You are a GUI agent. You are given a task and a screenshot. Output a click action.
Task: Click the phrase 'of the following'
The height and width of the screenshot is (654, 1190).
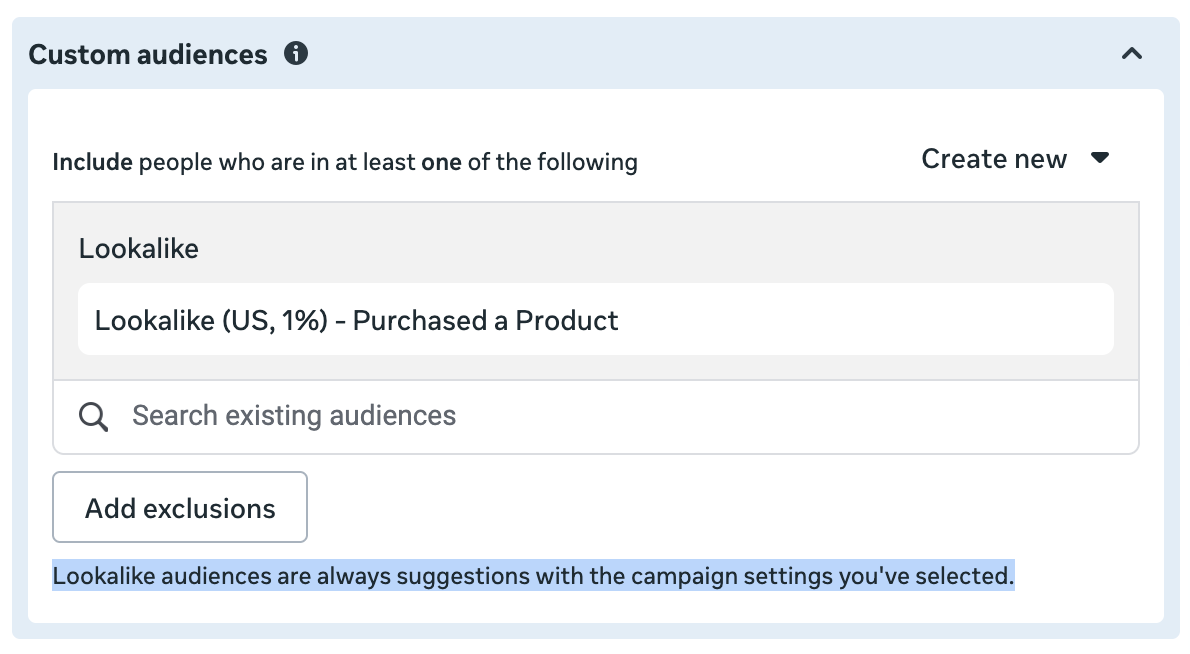(x=552, y=162)
